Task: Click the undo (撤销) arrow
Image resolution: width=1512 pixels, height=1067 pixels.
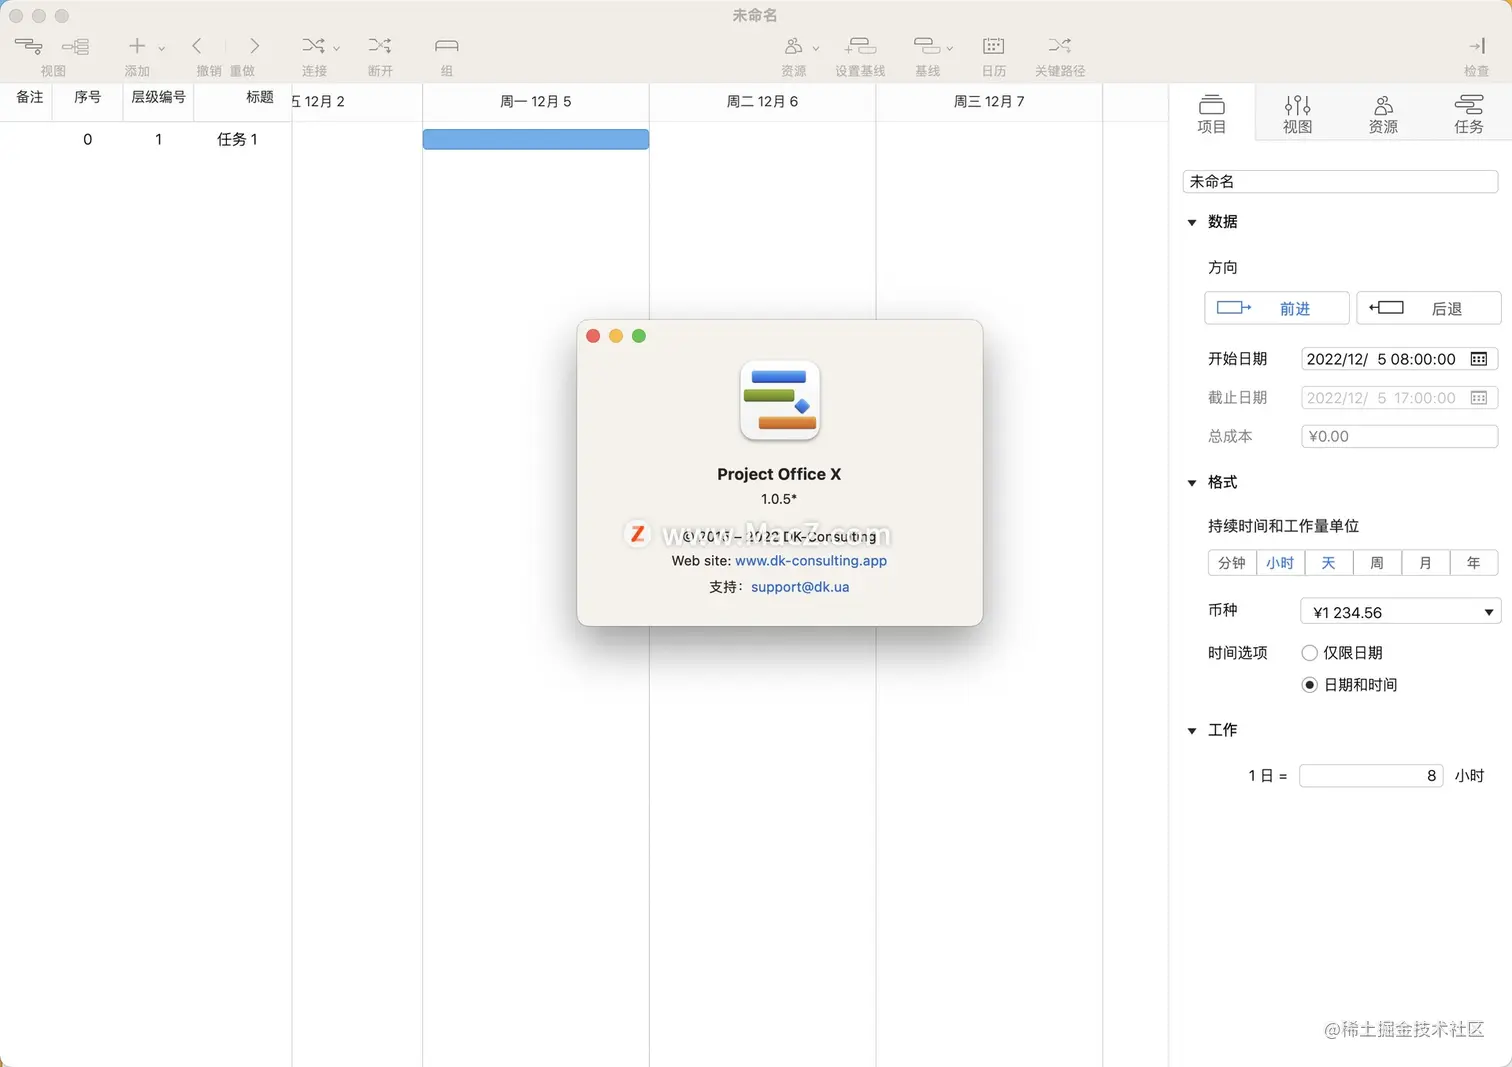Action: tap(197, 46)
